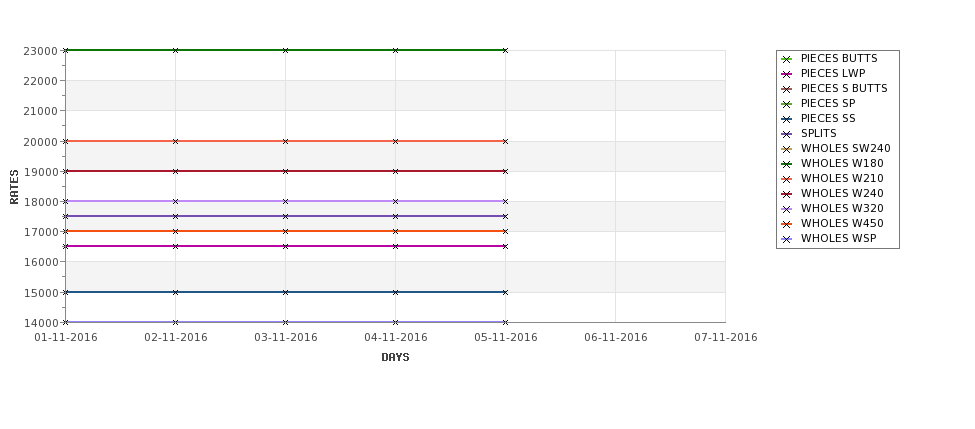Screen dimensions: 975x429
Task: Click the PIECES S BUTTS legend marker
Action: pyautogui.click(x=786, y=89)
